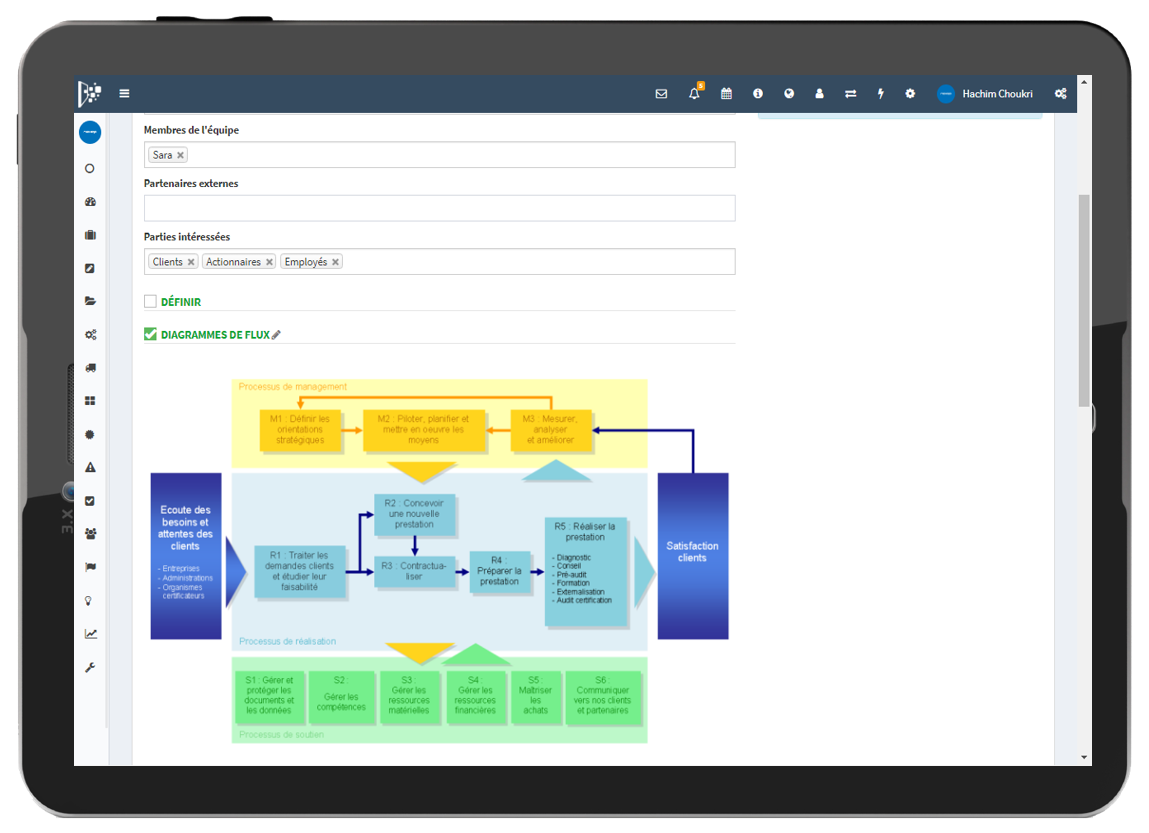This screenshot has height=833, width=1149.
Task: Click the DIAGRAMMES DE FLUX heading
Action: (215, 335)
